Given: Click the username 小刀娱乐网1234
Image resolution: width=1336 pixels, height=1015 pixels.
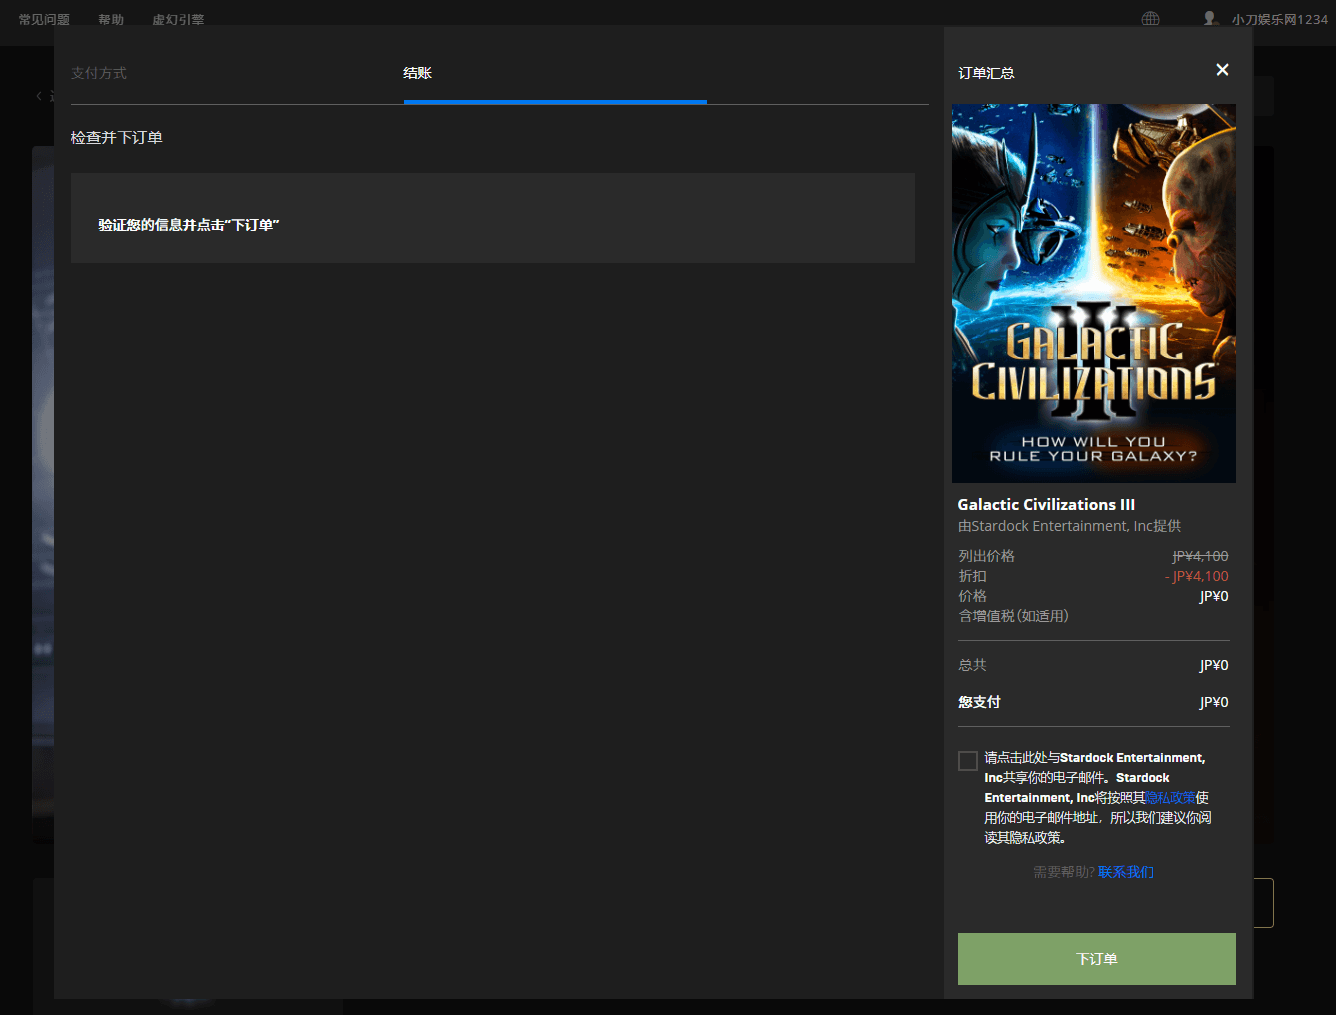Looking at the screenshot, I should 1280,19.
